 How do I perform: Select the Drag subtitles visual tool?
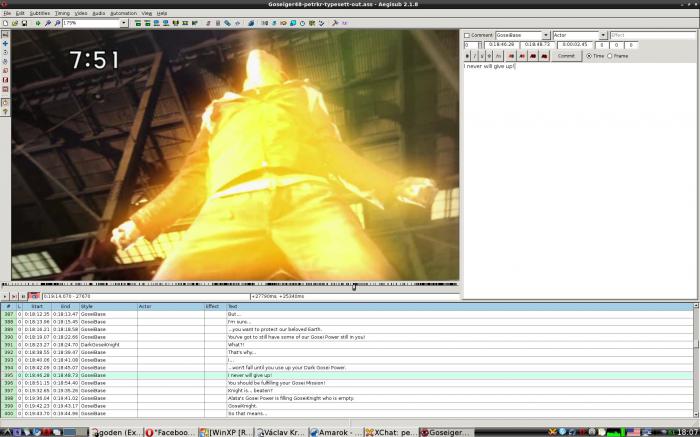tap(5, 43)
